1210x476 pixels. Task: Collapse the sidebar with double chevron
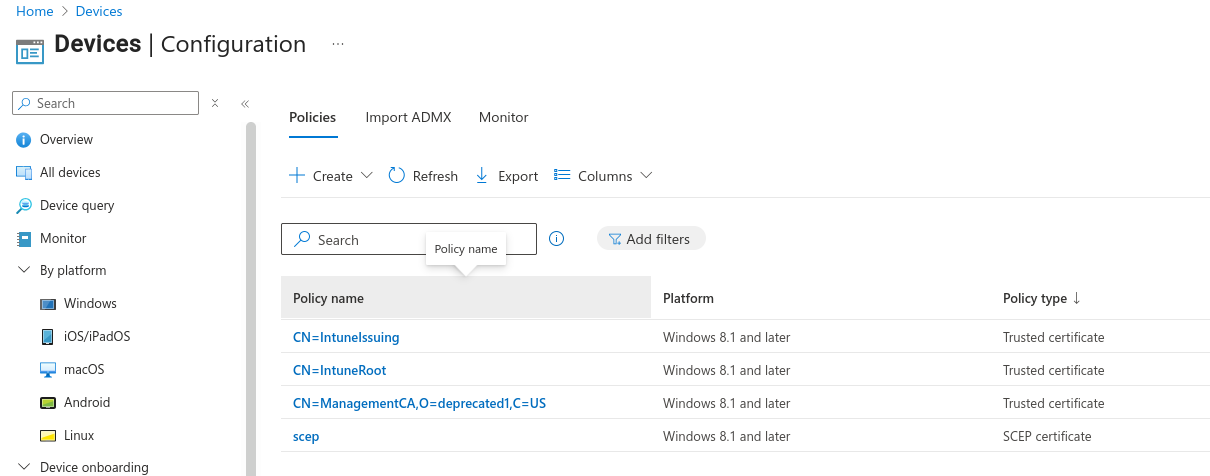(244, 103)
